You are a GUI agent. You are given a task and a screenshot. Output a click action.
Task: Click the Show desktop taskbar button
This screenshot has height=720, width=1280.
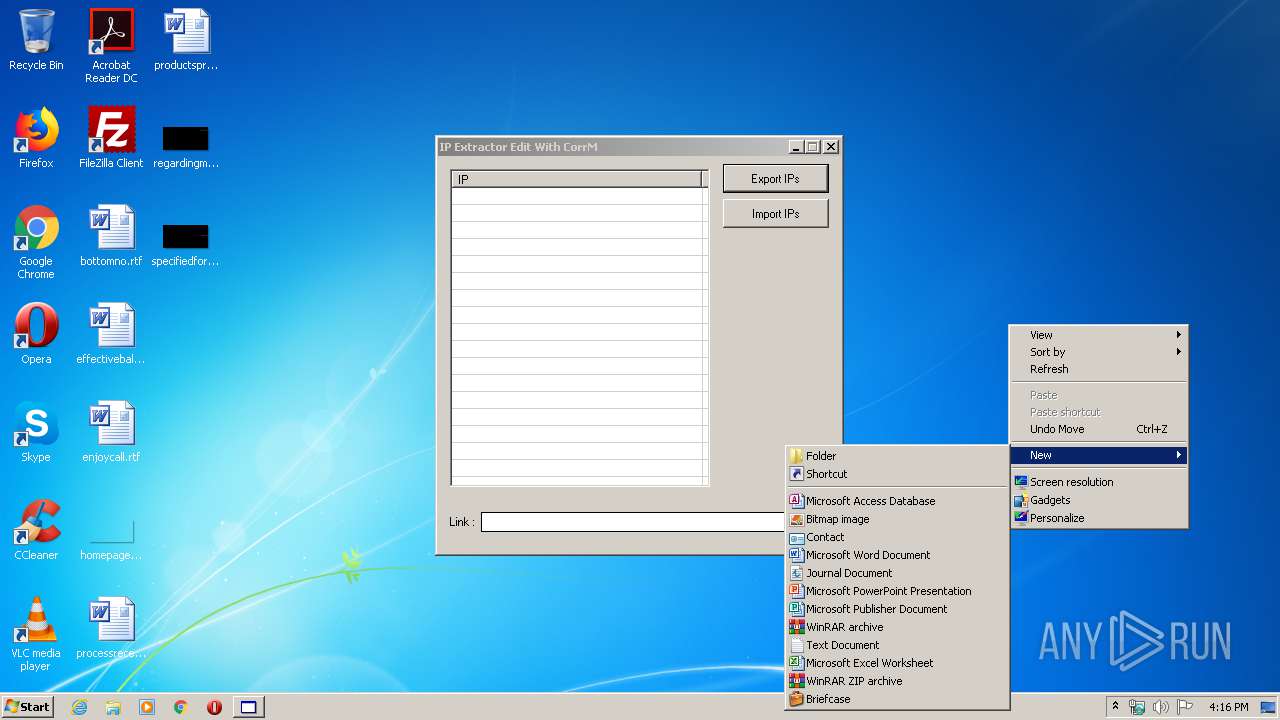(x=1270, y=707)
